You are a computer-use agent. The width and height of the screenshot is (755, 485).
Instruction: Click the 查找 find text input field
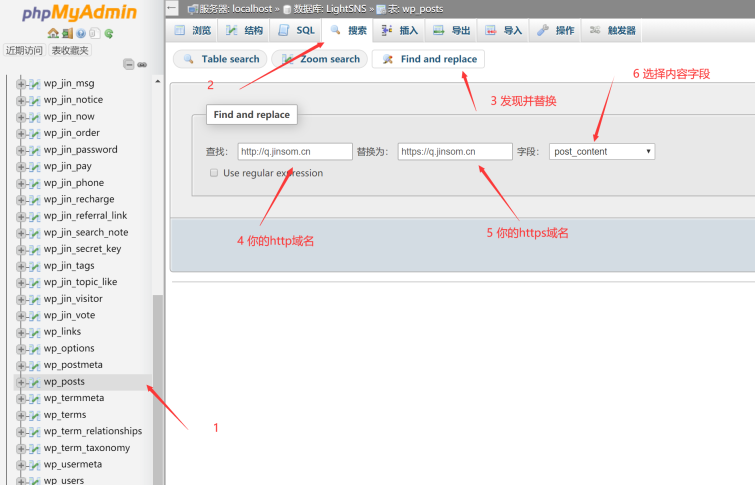294,152
